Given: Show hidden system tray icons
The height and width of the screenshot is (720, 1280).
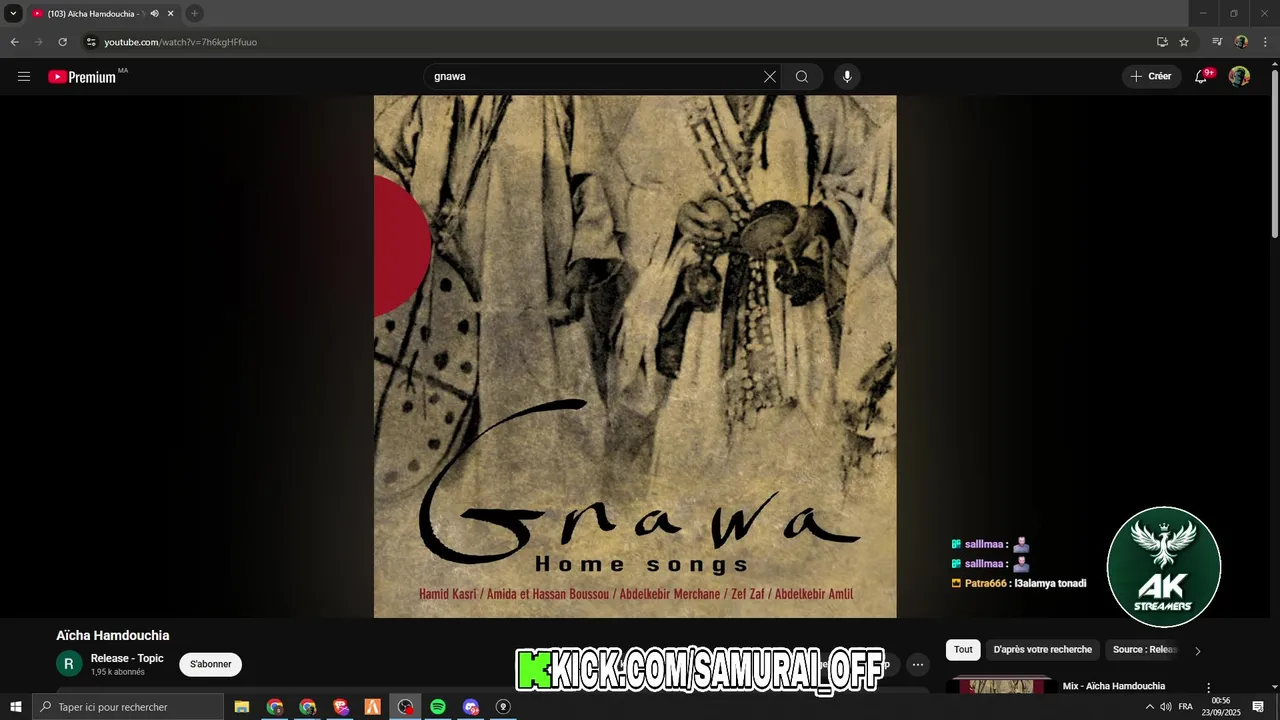Looking at the screenshot, I should click(1149, 707).
